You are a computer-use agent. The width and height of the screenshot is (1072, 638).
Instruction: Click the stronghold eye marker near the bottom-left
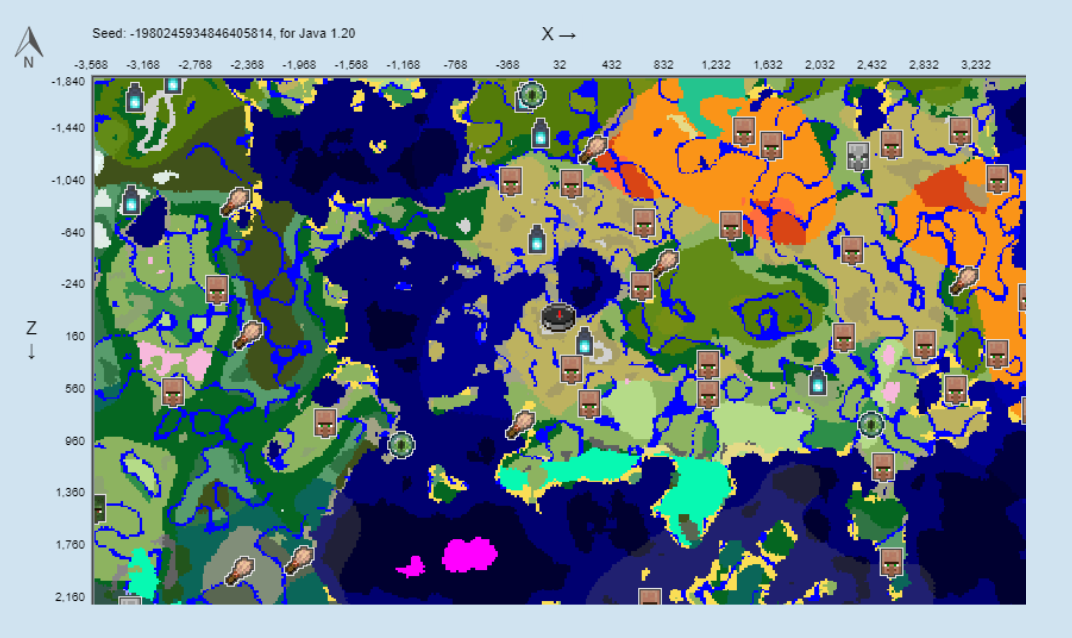tap(400, 443)
